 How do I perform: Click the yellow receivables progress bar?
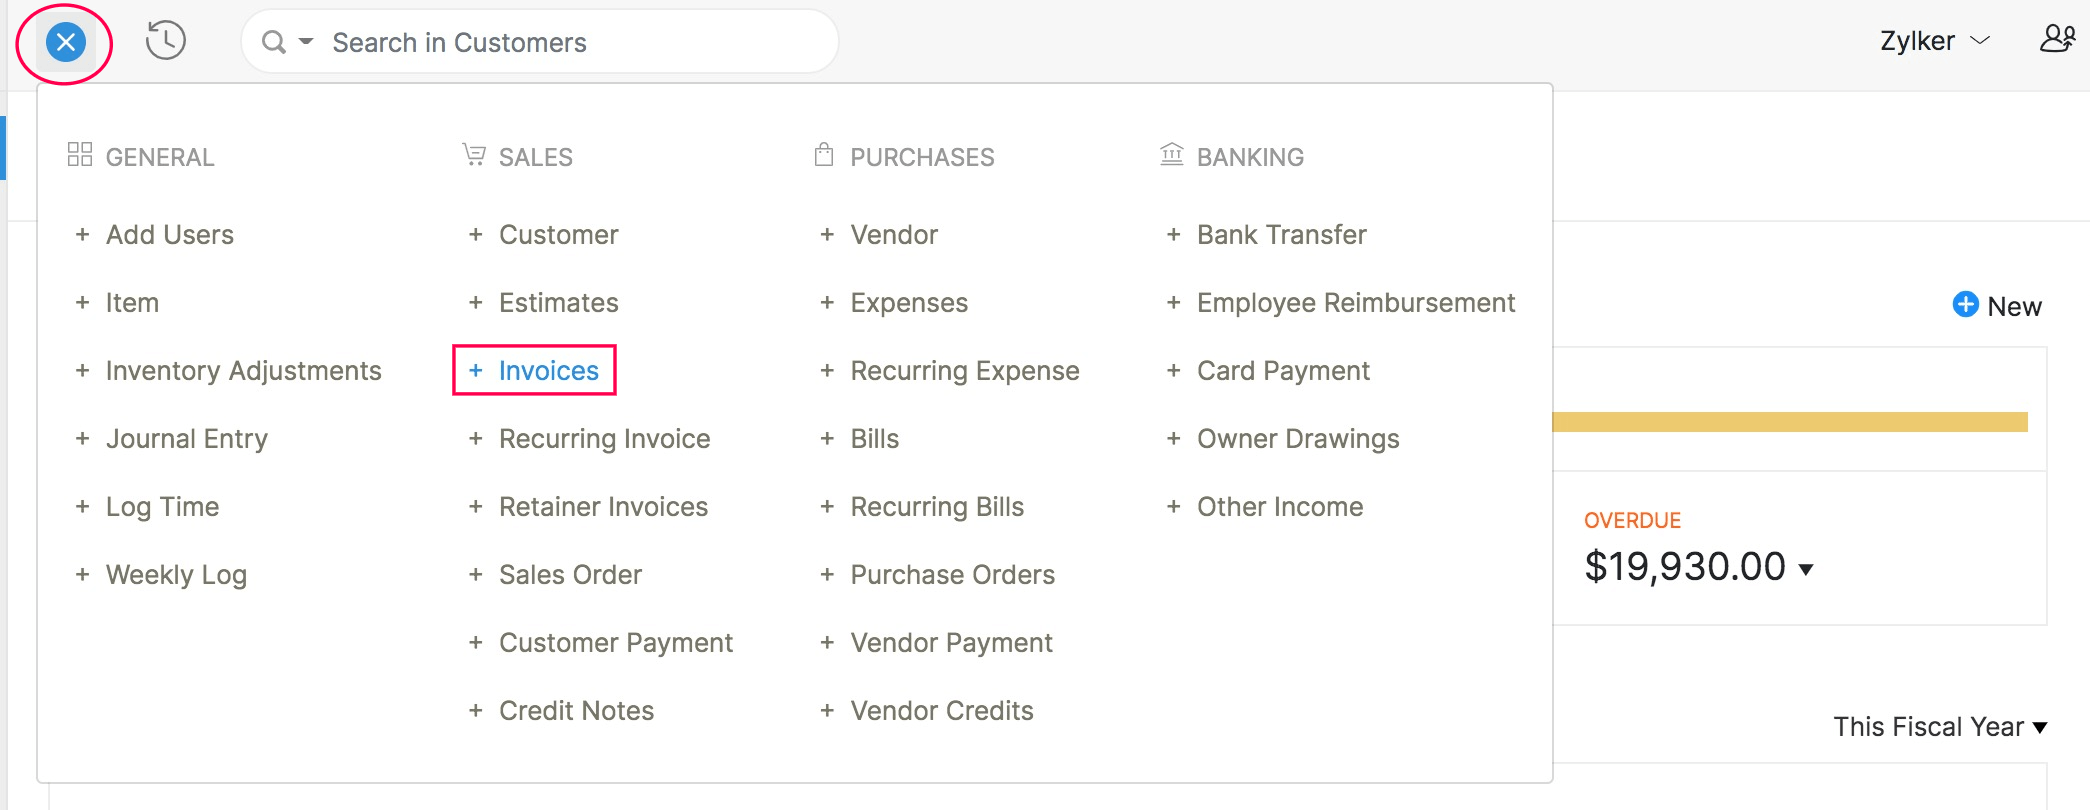(x=1790, y=422)
